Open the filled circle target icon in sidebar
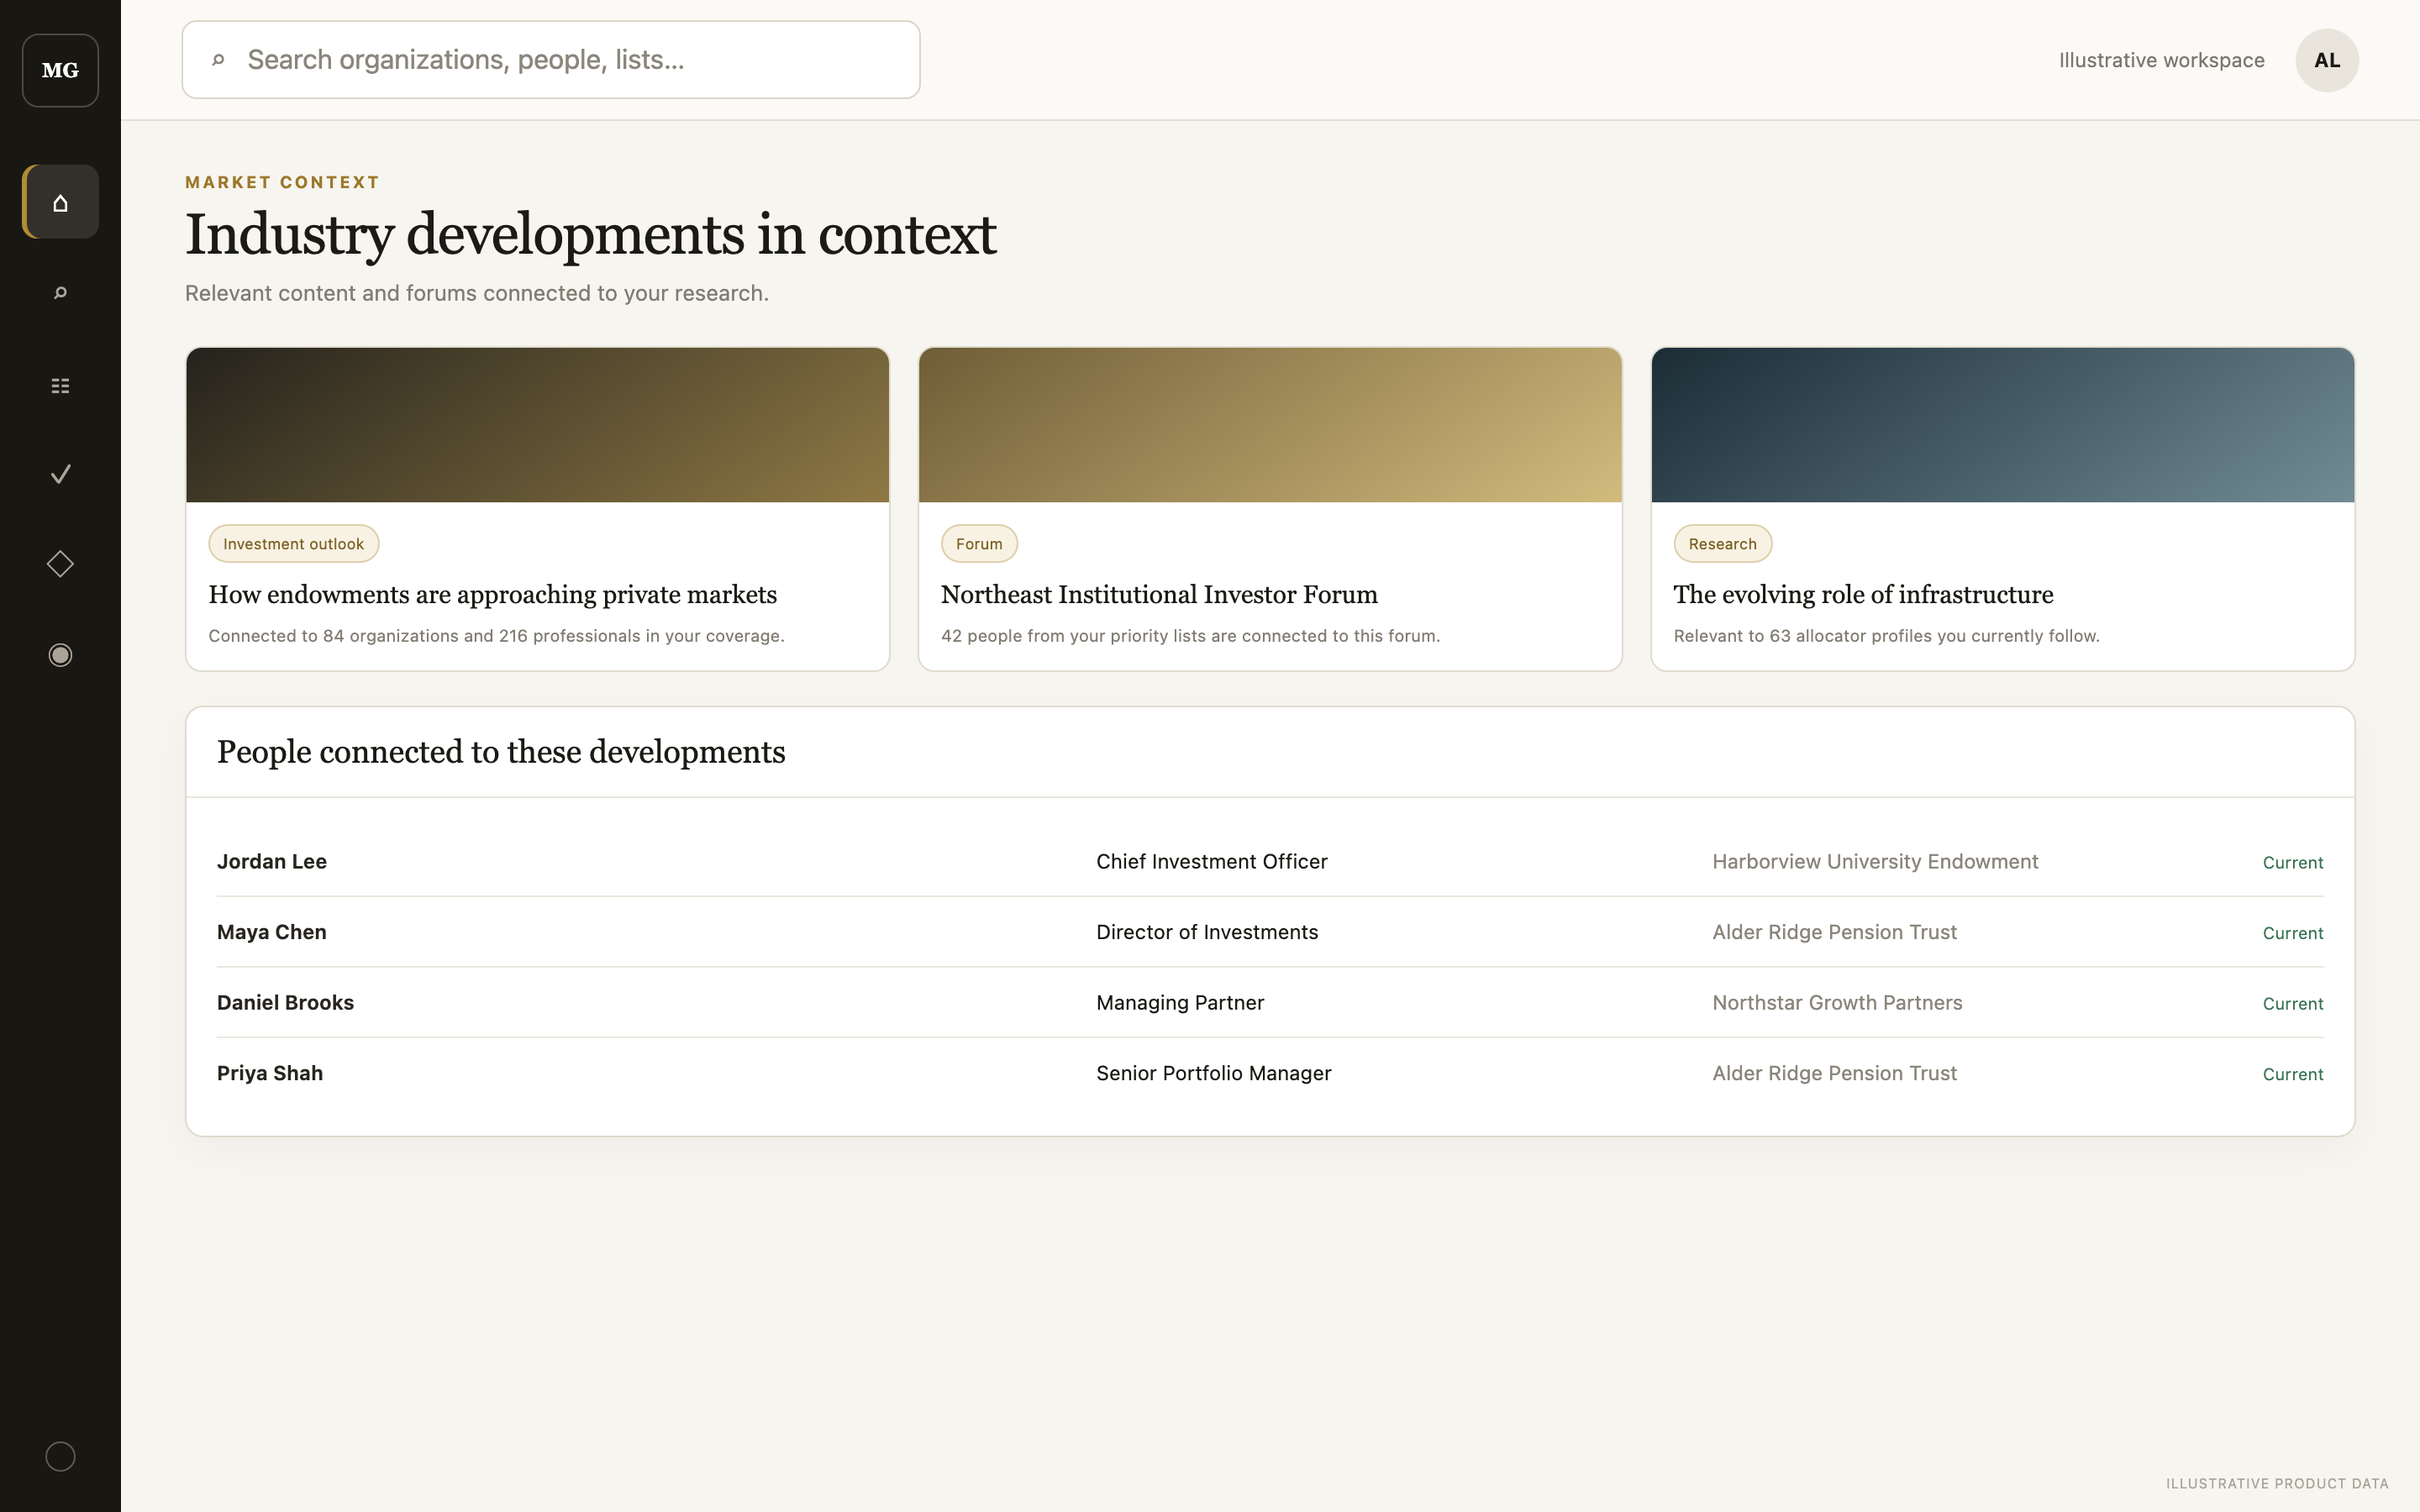The height and width of the screenshot is (1512, 2420). point(60,655)
